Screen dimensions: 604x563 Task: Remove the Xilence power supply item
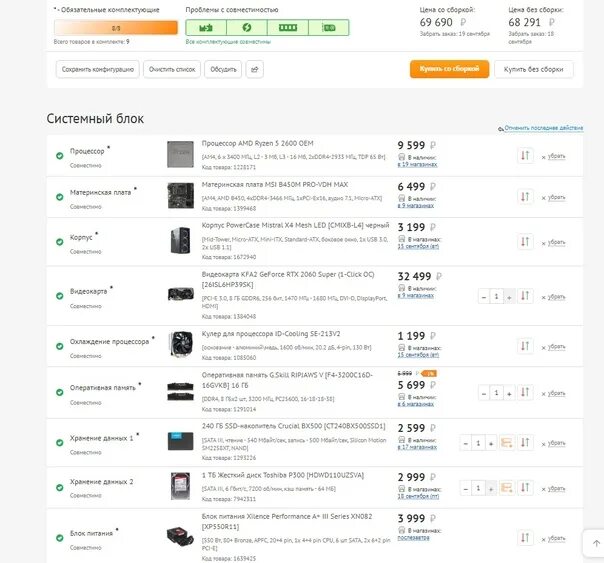(554, 538)
